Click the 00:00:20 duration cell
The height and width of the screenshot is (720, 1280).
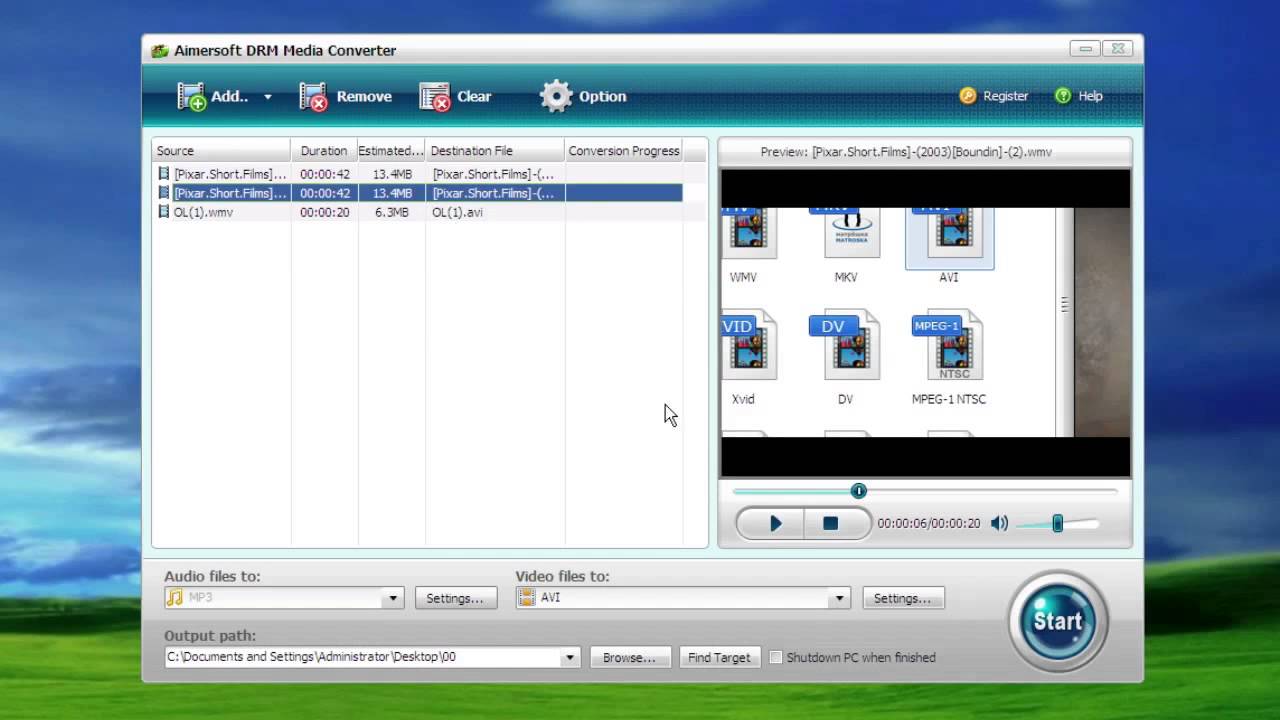(x=324, y=212)
